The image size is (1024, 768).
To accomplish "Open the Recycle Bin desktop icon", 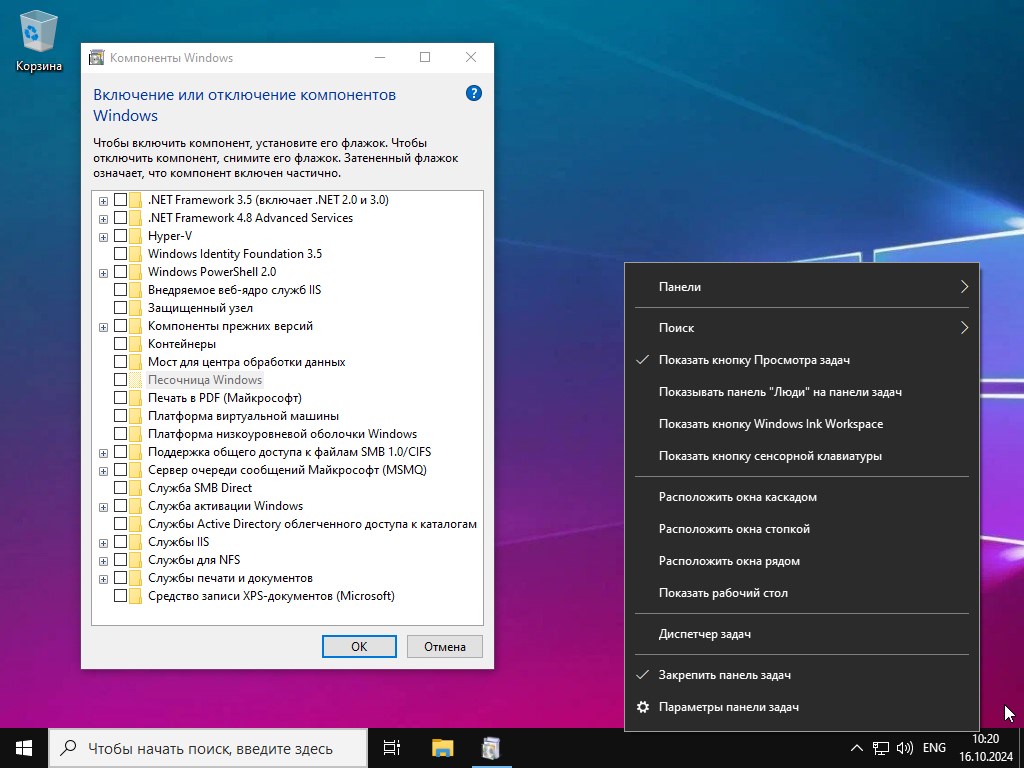I will [38, 40].
